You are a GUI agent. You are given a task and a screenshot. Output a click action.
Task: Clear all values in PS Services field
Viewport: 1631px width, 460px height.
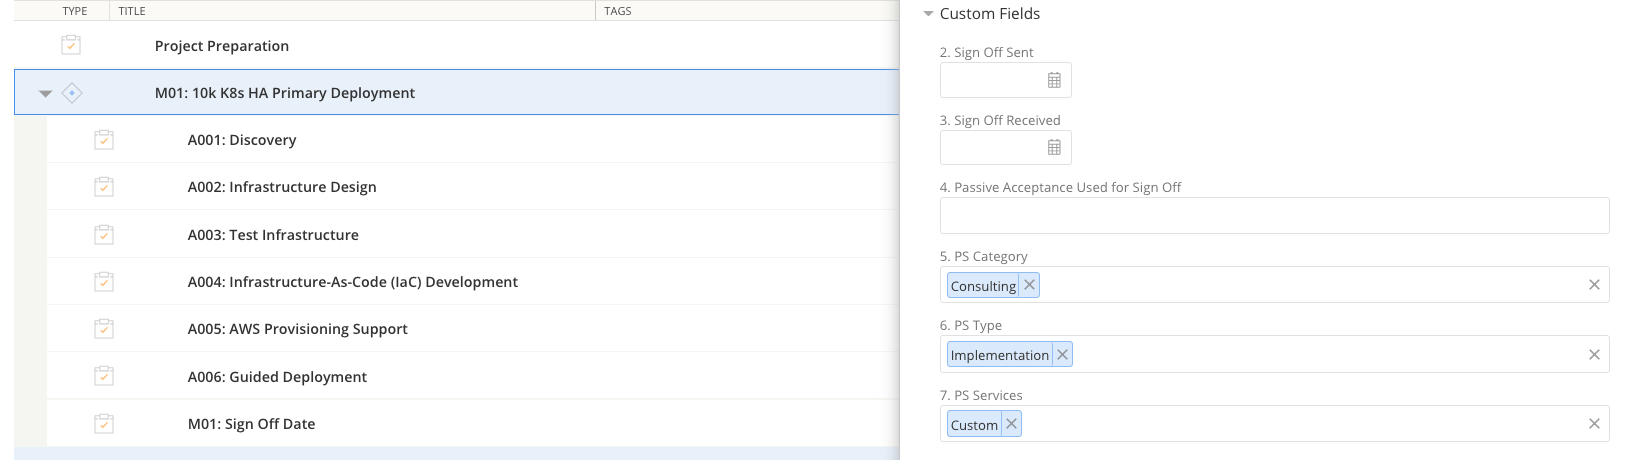pyautogui.click(x=1594, y=424)
